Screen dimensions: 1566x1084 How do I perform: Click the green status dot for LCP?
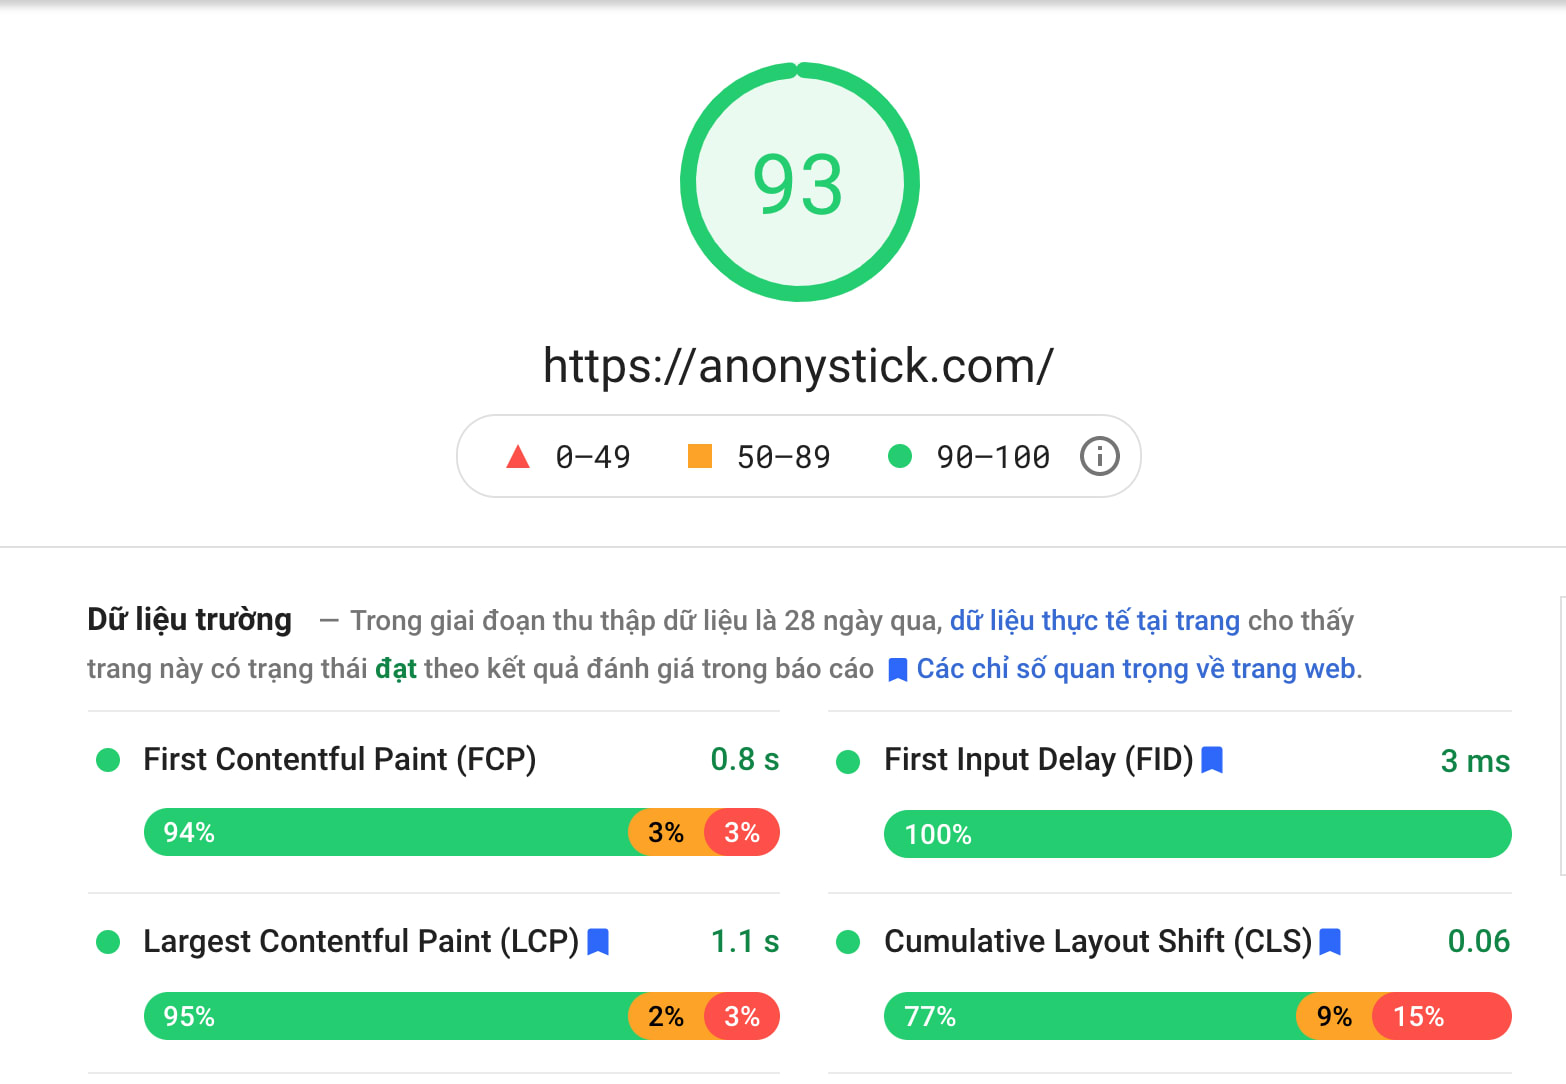pos(108,942)
